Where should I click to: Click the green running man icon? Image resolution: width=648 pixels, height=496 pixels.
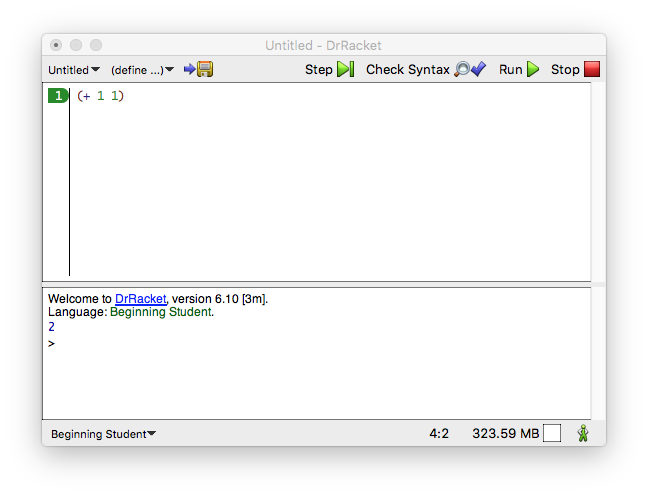[582, 433]
